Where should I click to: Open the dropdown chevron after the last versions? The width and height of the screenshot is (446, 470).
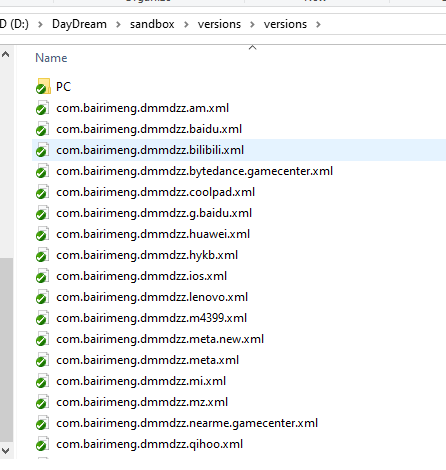click(x=318, y=24)
